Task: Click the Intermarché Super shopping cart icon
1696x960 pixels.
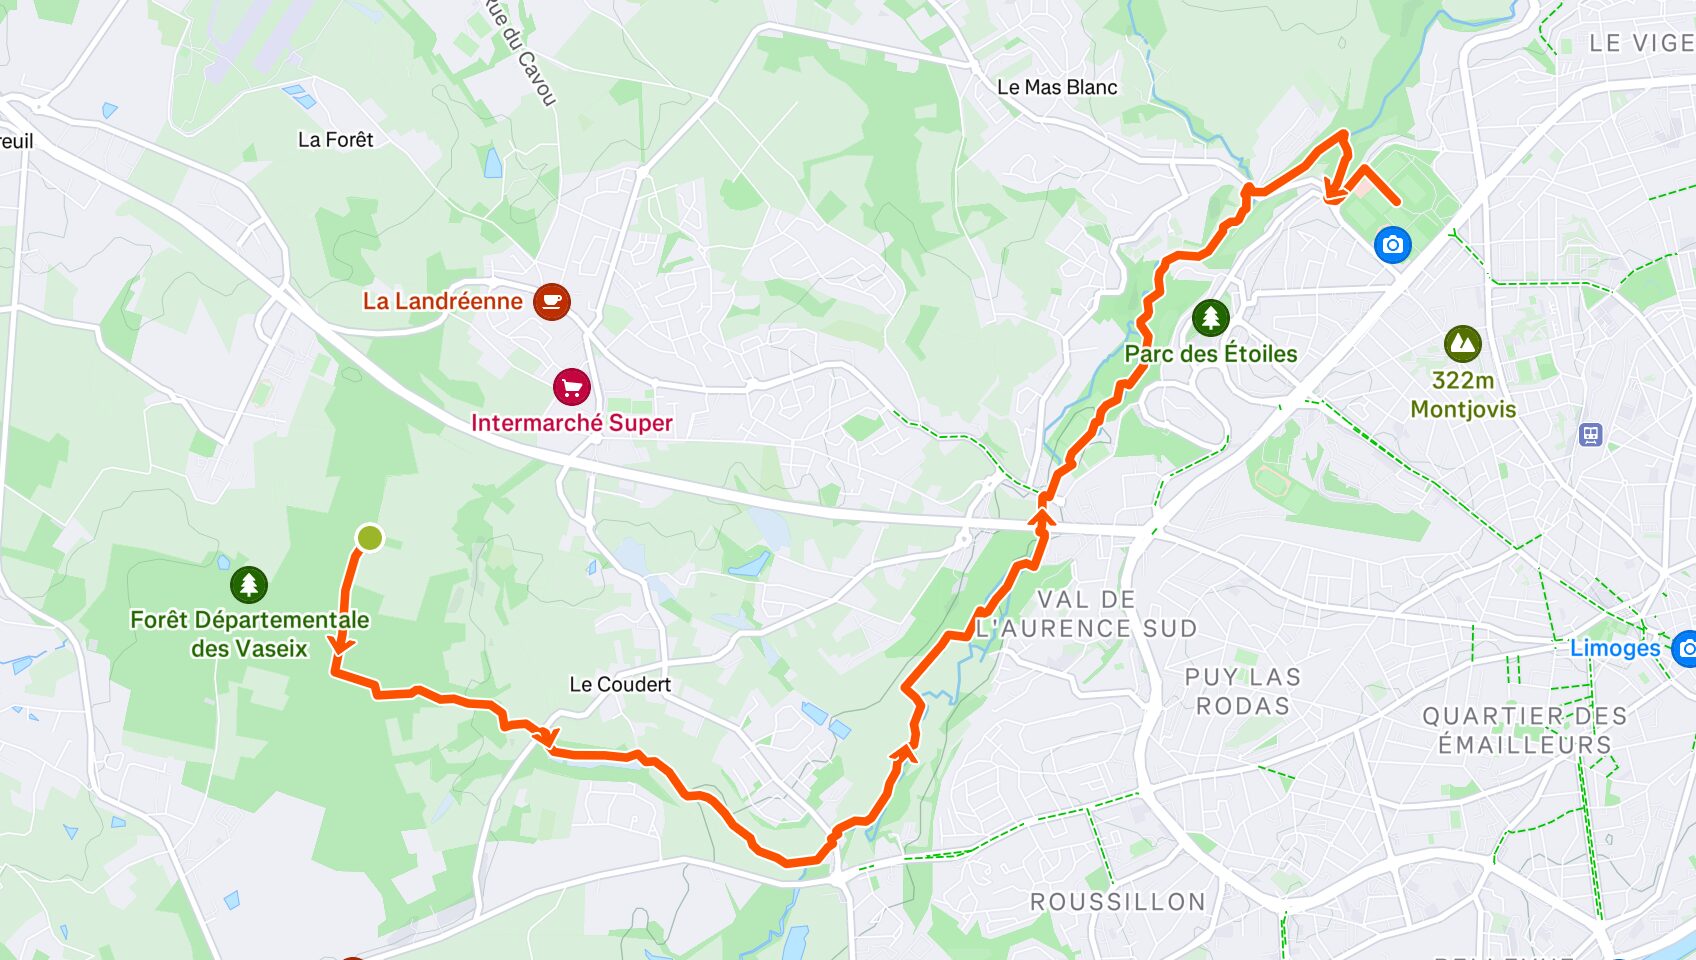Action: 571,387
